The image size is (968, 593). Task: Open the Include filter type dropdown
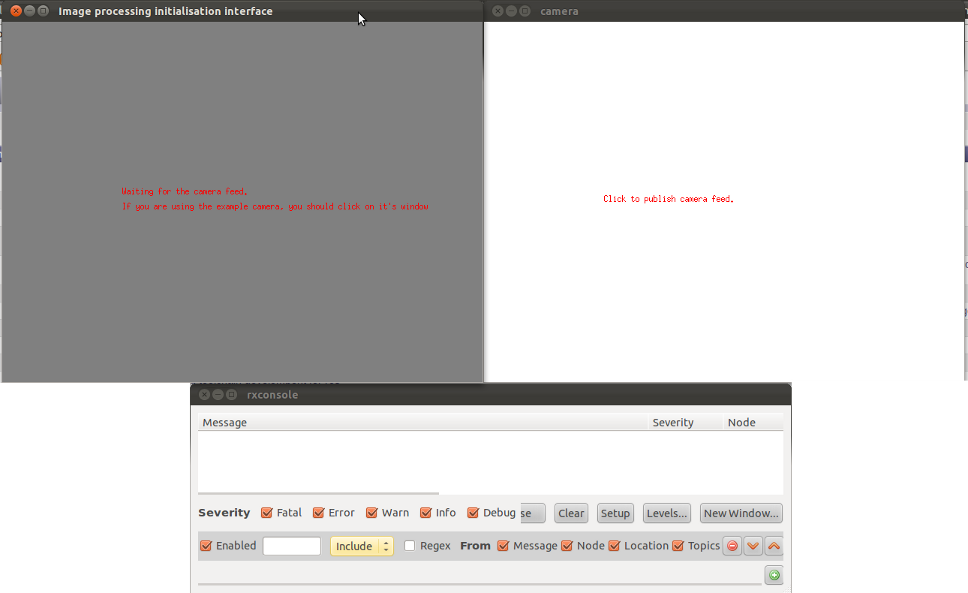click(x=361, y=546)
